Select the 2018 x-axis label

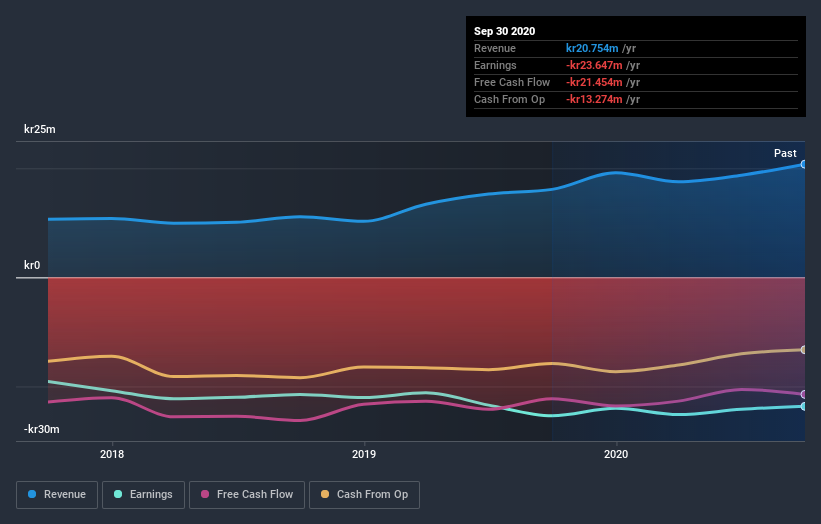[x=112, y=454]
